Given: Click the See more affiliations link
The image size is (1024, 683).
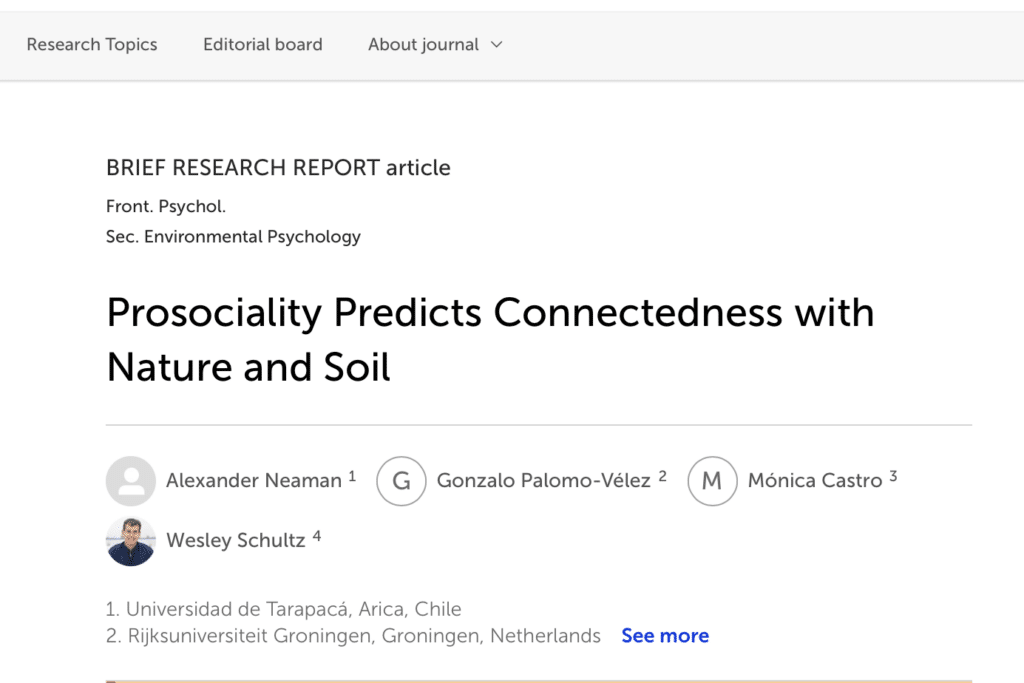Looking at the screenshot, I should click(x=665, y=636).
